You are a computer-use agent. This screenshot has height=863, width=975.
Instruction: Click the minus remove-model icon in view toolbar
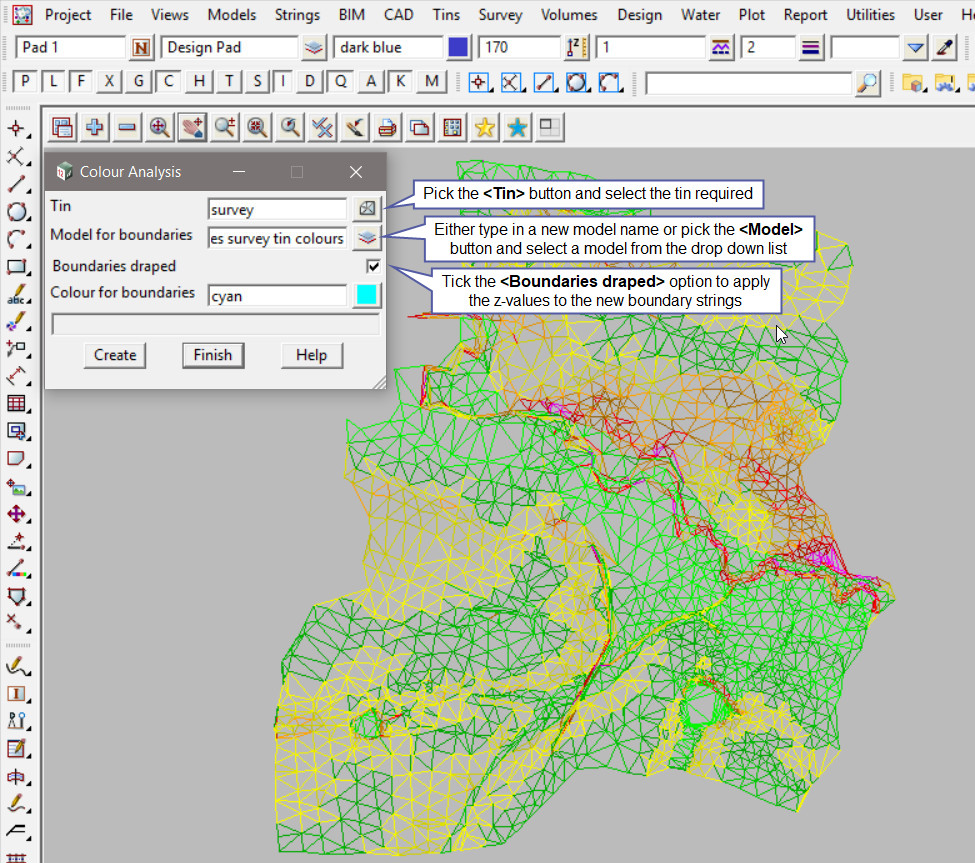(127, 127)
